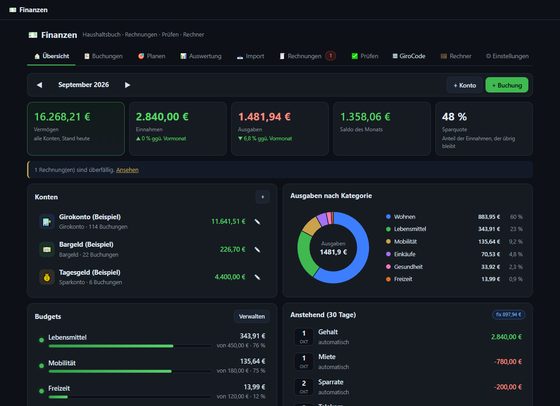This screenshot has width=560, height=406.
Task: Click the Finanzen icon in top bar
Action: [x=12, y=10]
